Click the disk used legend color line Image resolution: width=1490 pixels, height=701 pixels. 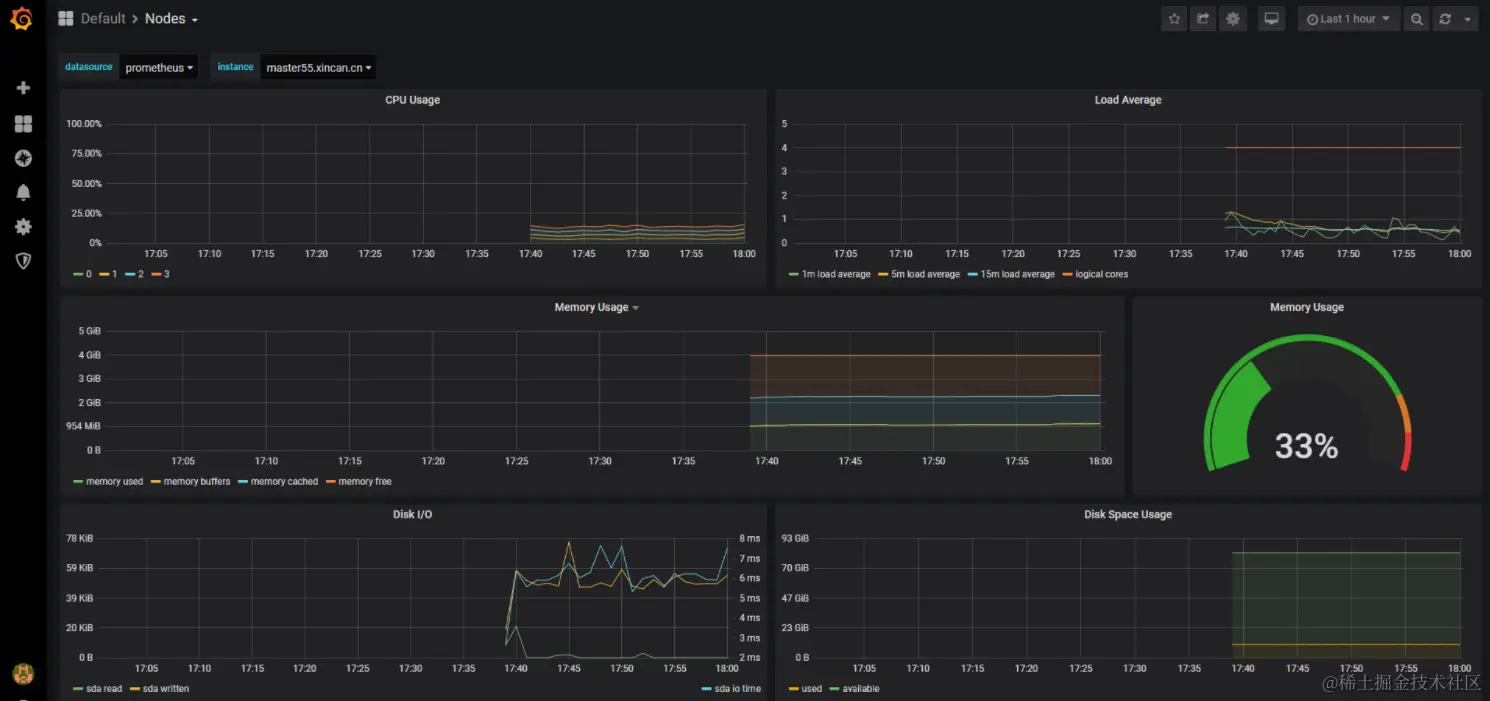tap(793, 688)
